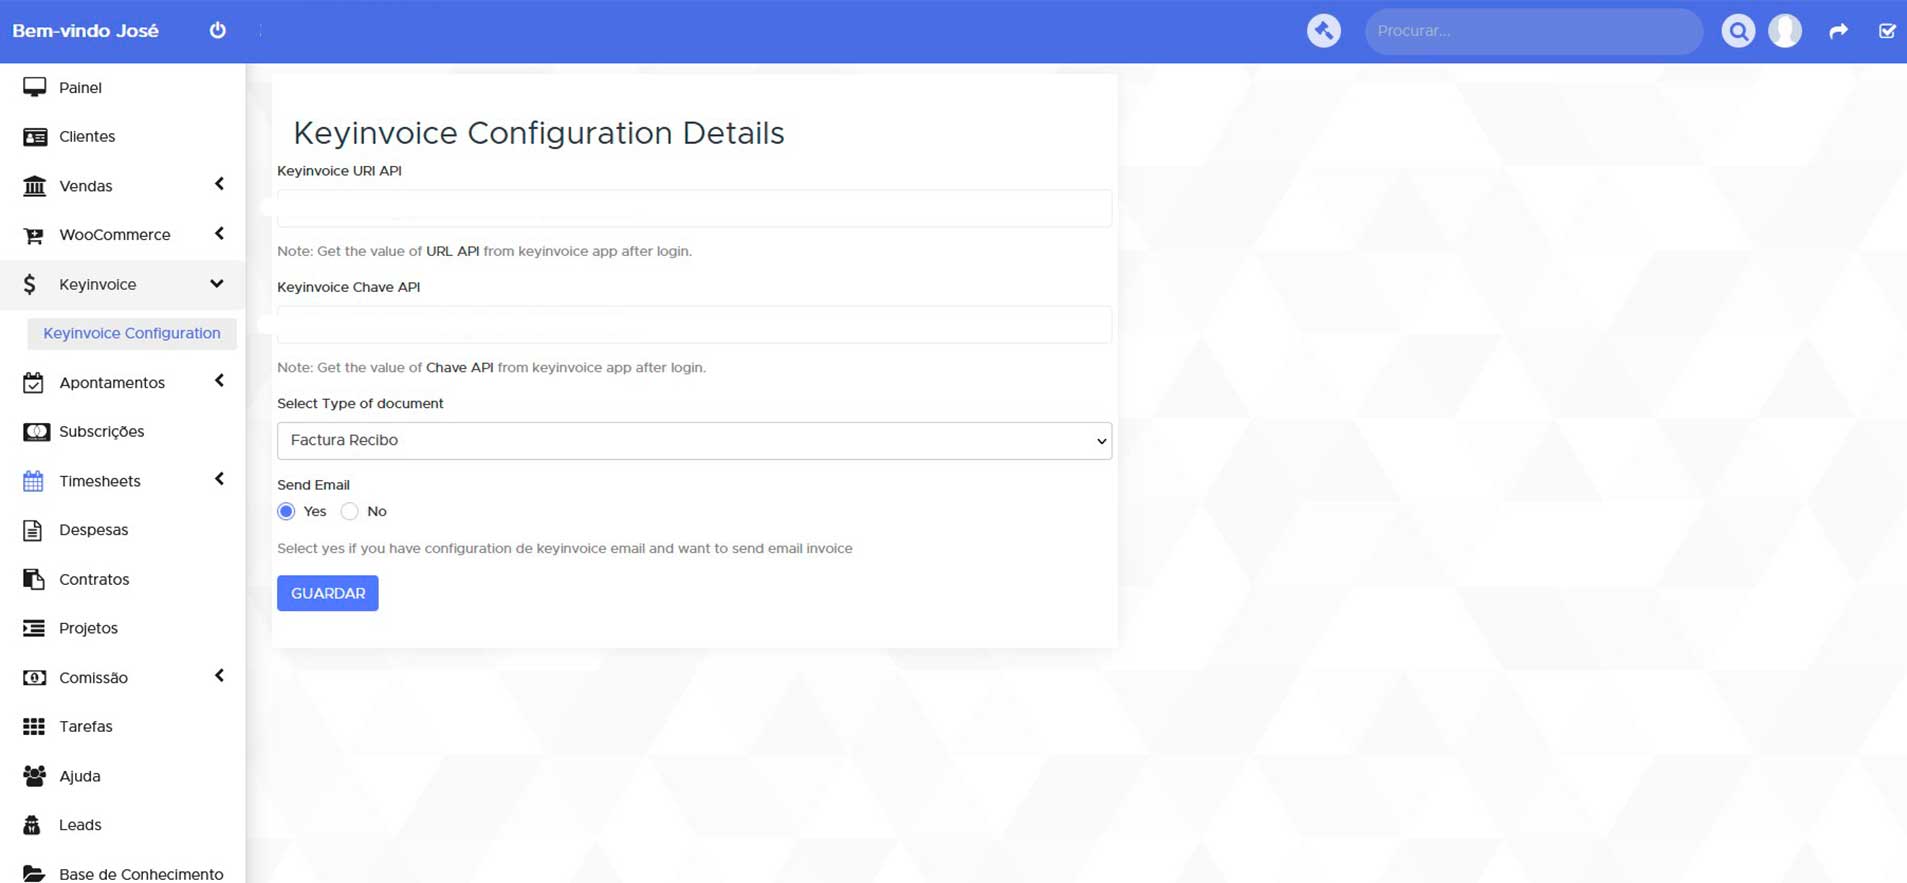Click the GUARDAR button
The height and width of the screenshot is (883, 1907).
[x=328, y=593]
